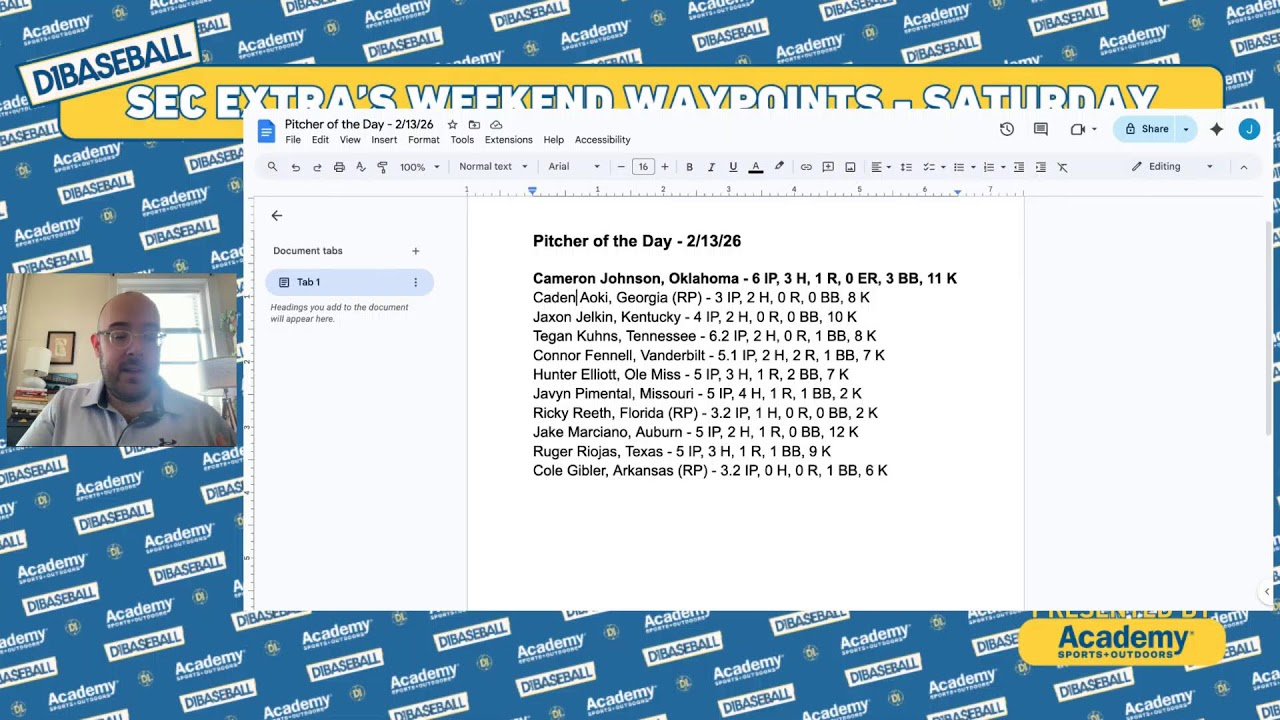Image resolution: width=1280 pixels, height=720 pixels.
Task: Start a video call with the camera icon
Action: (x=1077, y=129)
